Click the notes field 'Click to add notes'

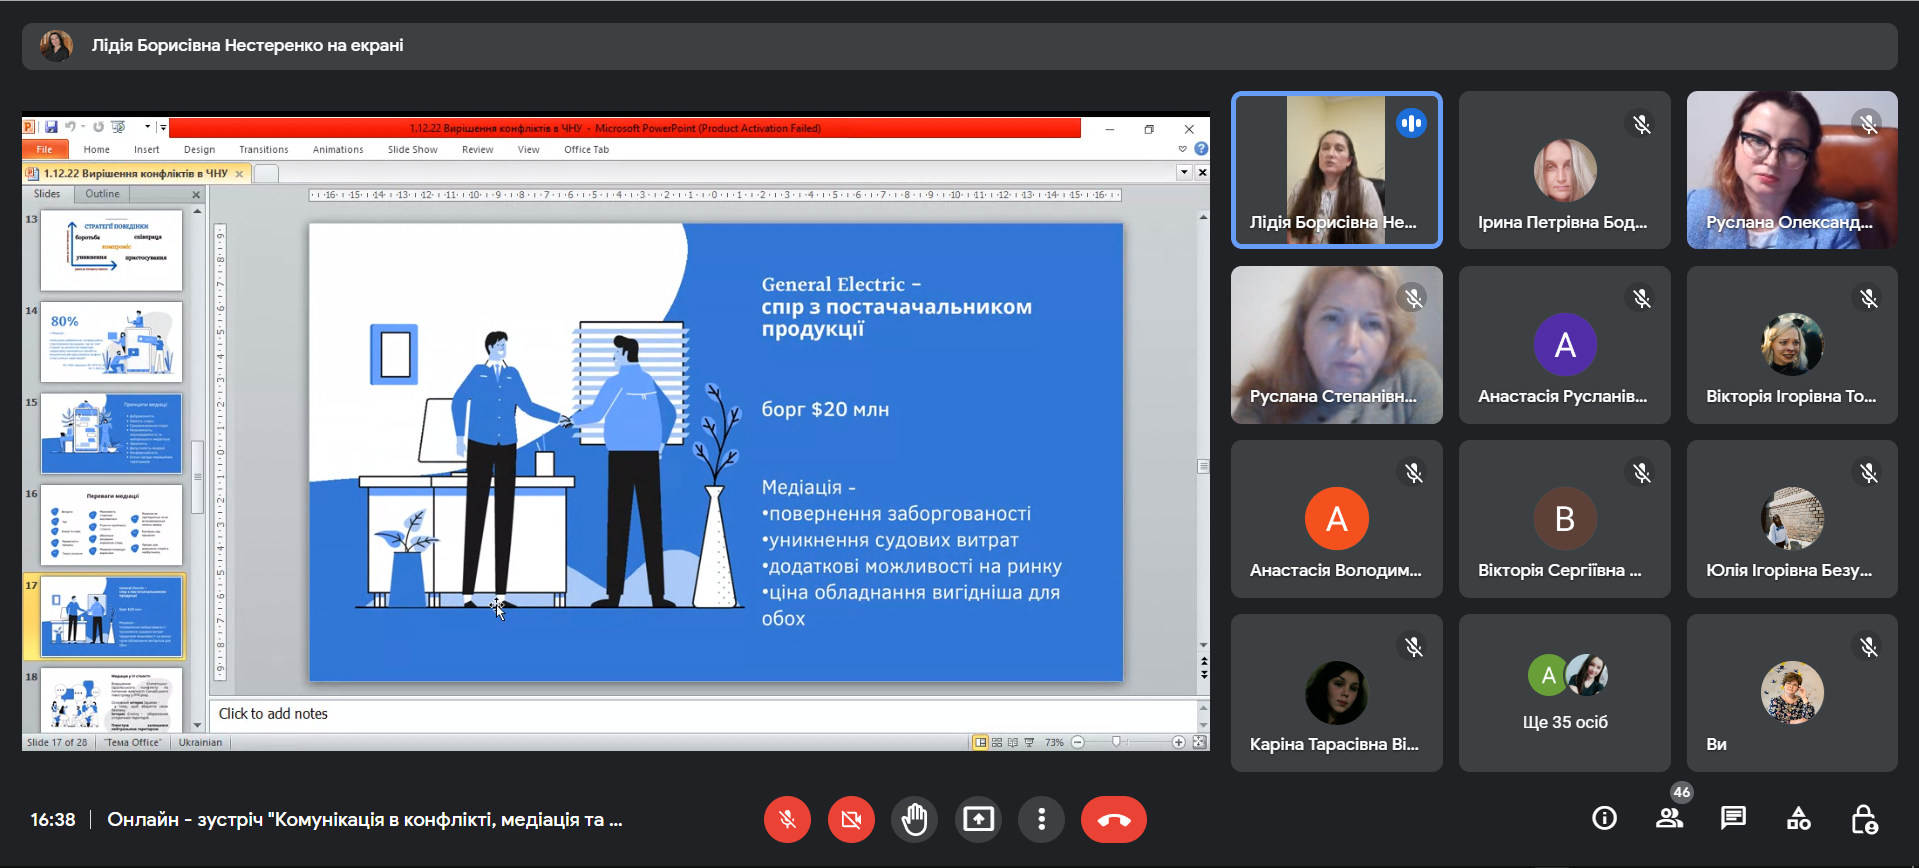point(704,714)
